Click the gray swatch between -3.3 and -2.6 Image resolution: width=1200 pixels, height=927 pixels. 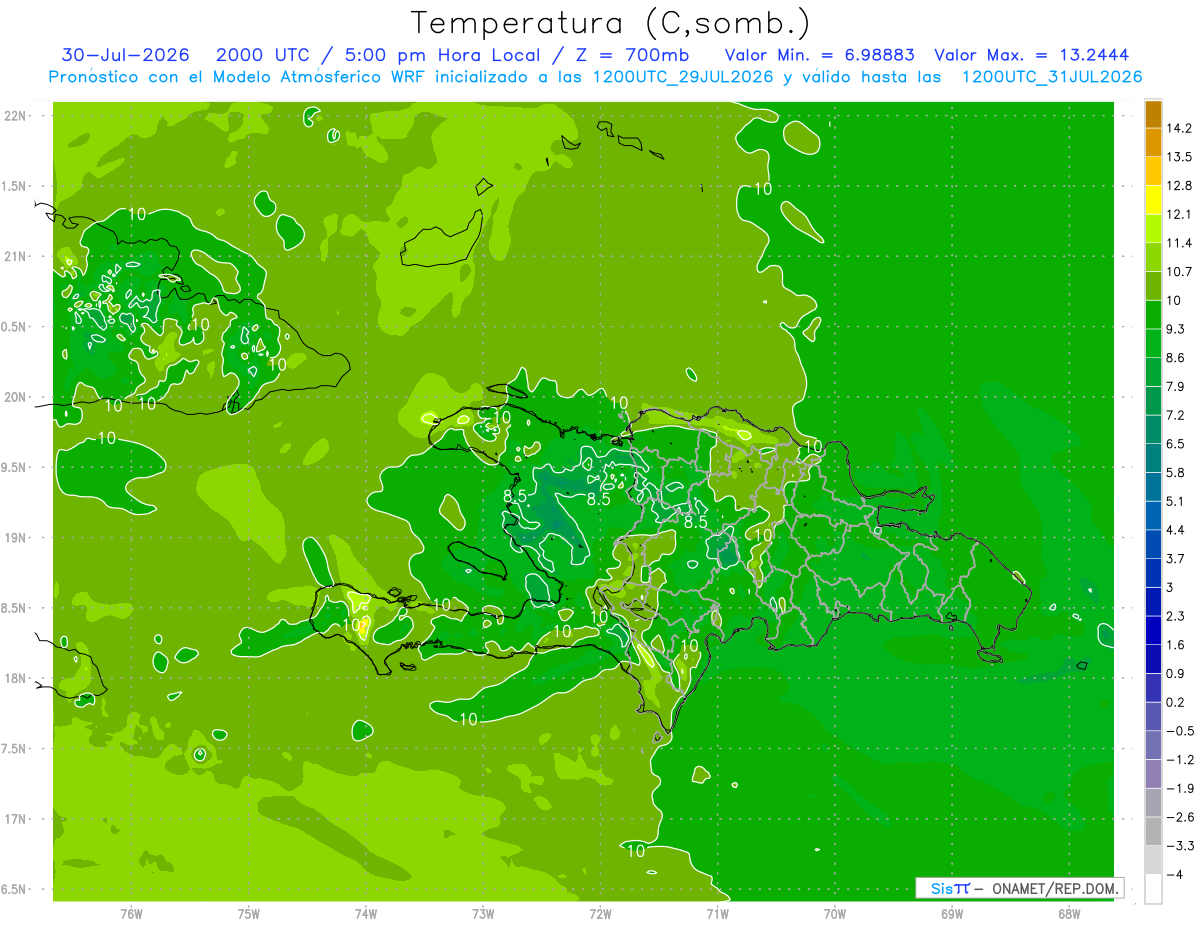coord(1153,830)
